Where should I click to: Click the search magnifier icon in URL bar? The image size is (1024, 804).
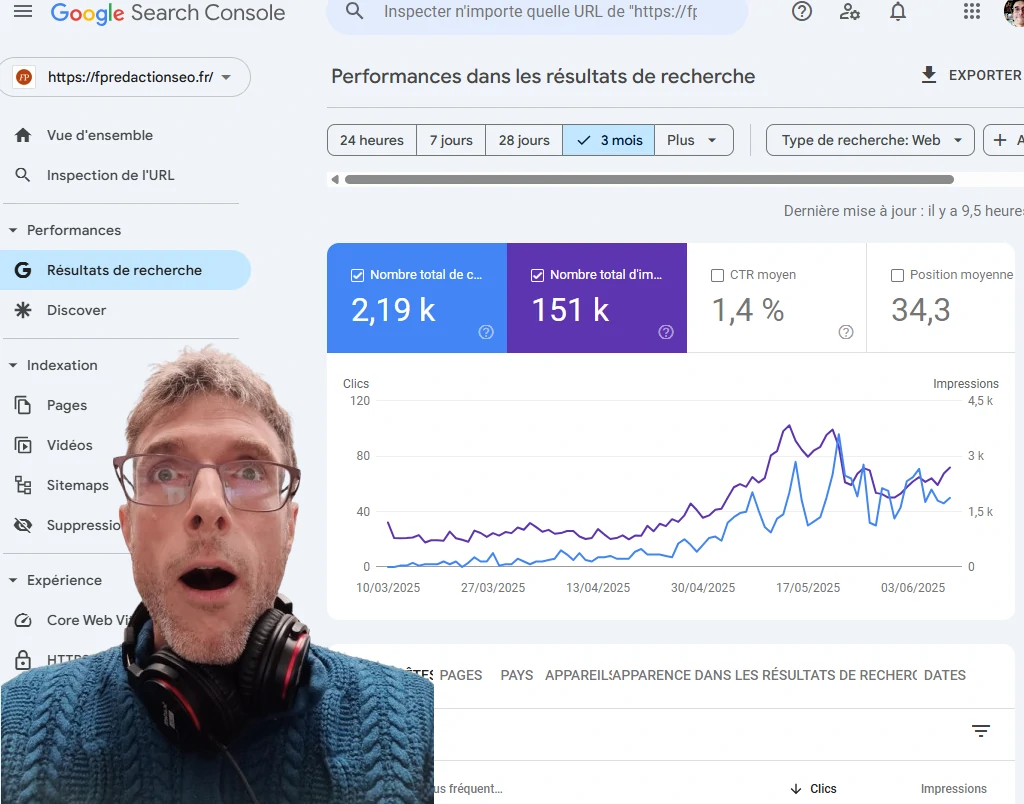point(355,11)
